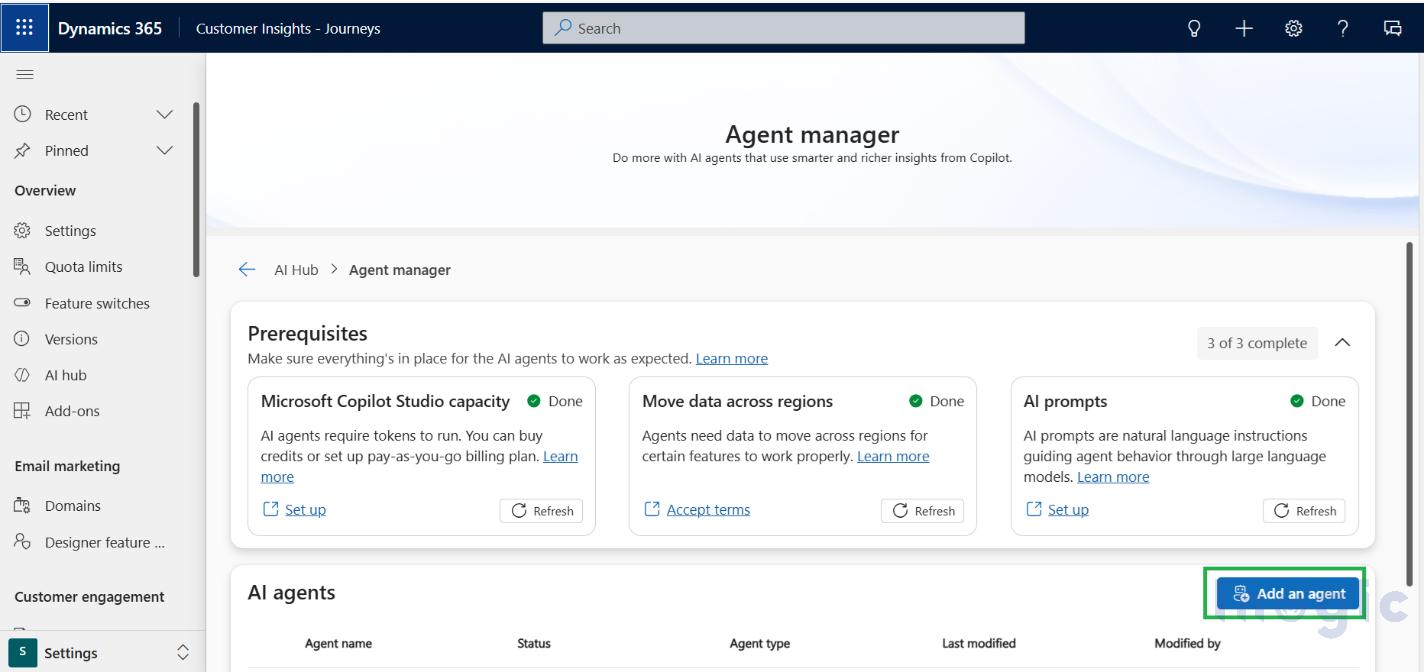This screenshot has width=1424, height=672.
Task: Click Customer Insights - Journeys app name
Action: 288,28
